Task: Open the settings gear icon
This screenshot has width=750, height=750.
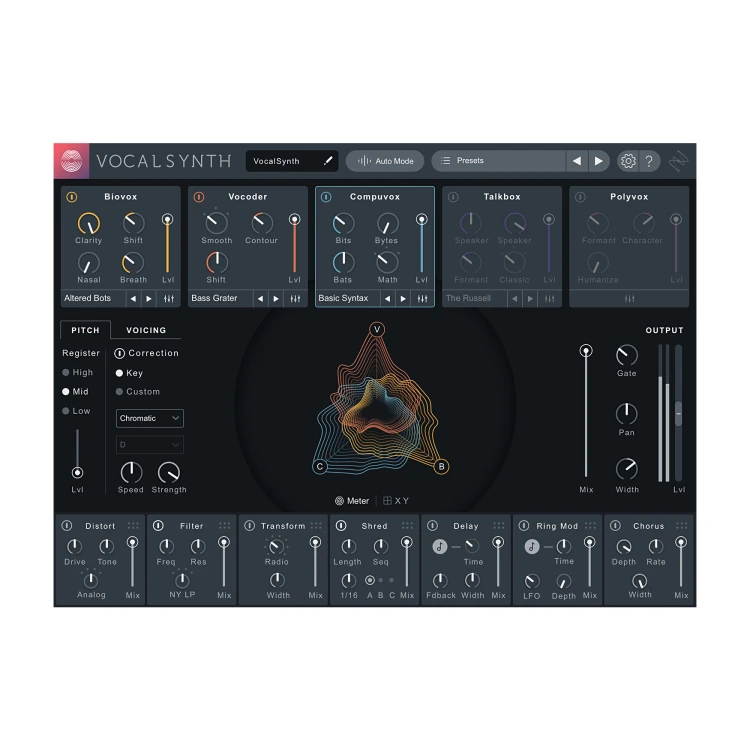Action: [628, 161]
